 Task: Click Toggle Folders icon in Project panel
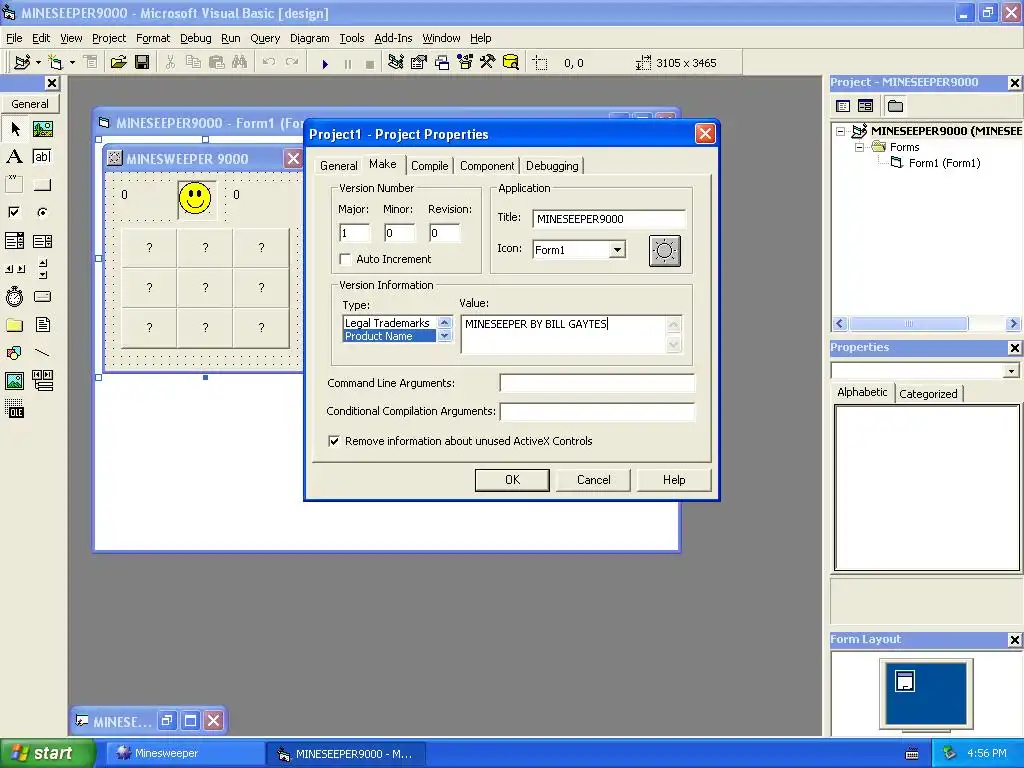point(895,106)
